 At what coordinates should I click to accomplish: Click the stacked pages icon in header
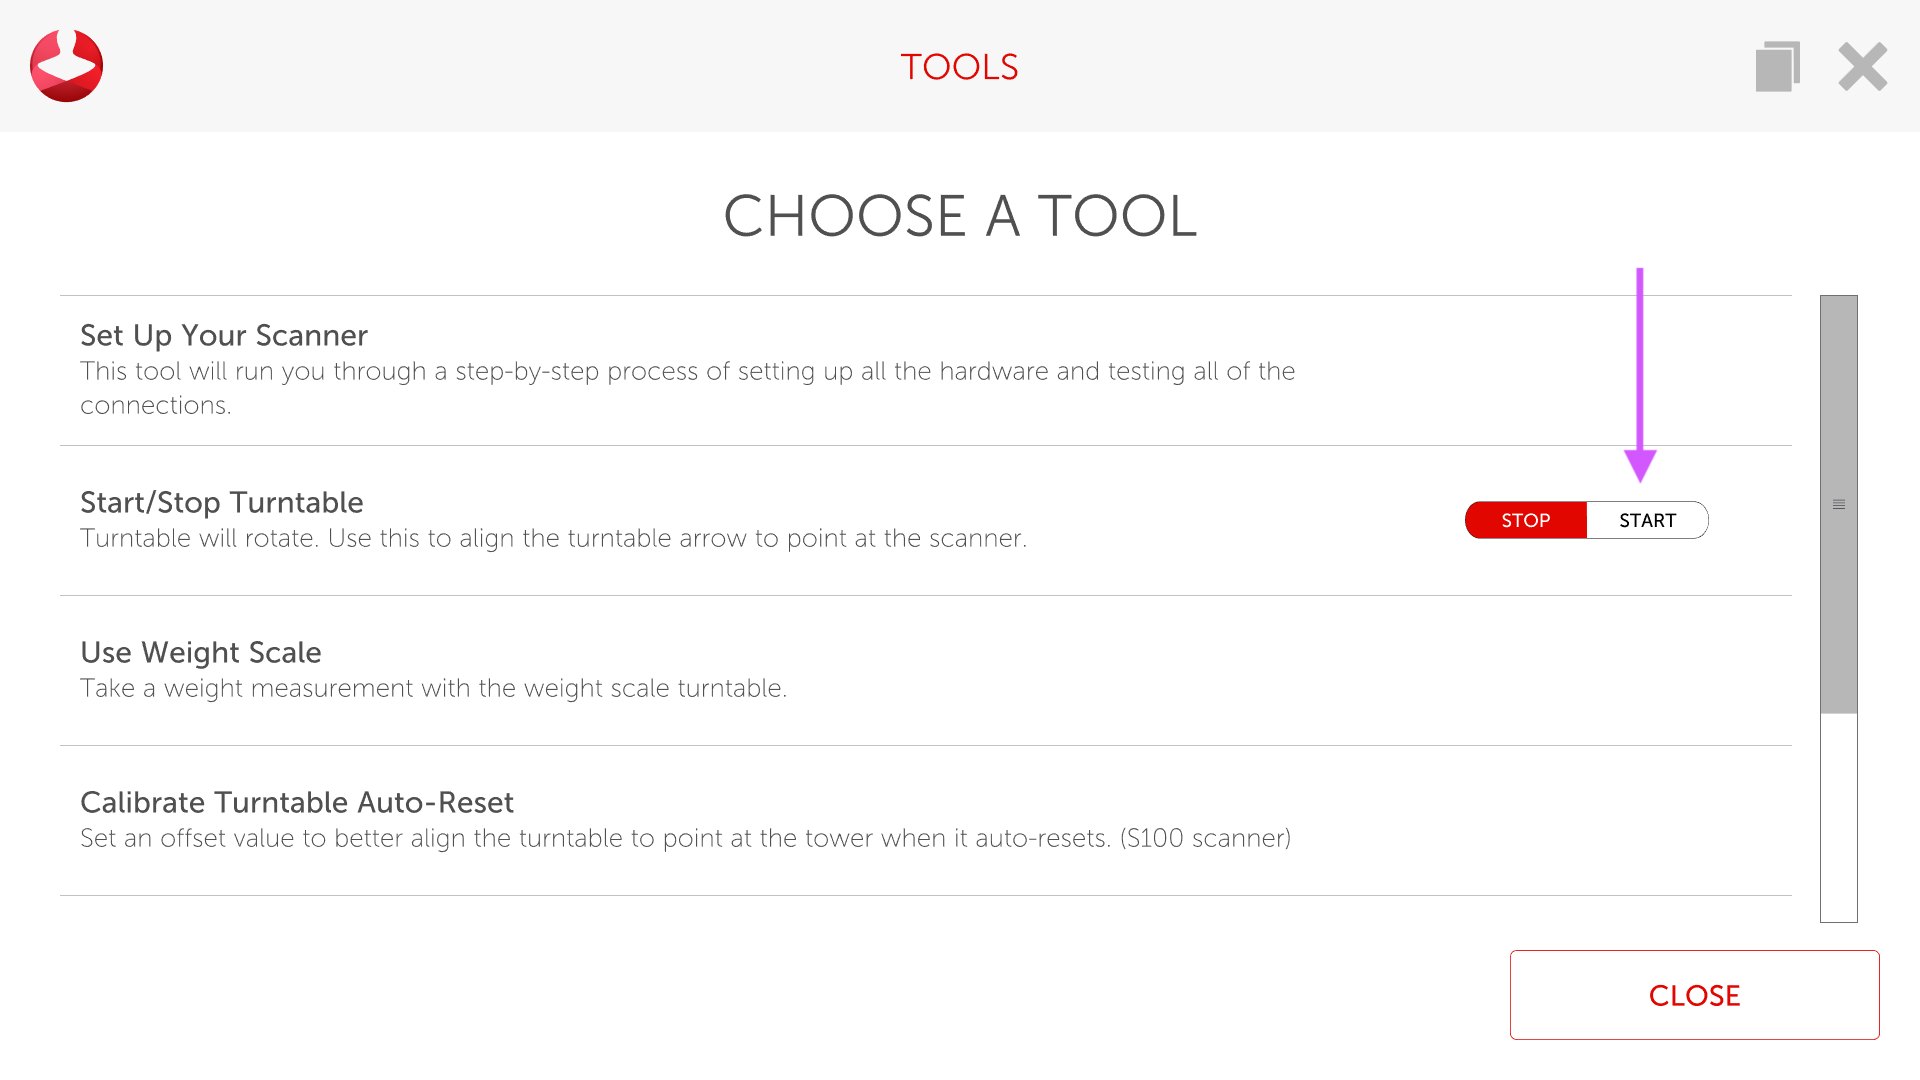click(x=1777, y=67)
